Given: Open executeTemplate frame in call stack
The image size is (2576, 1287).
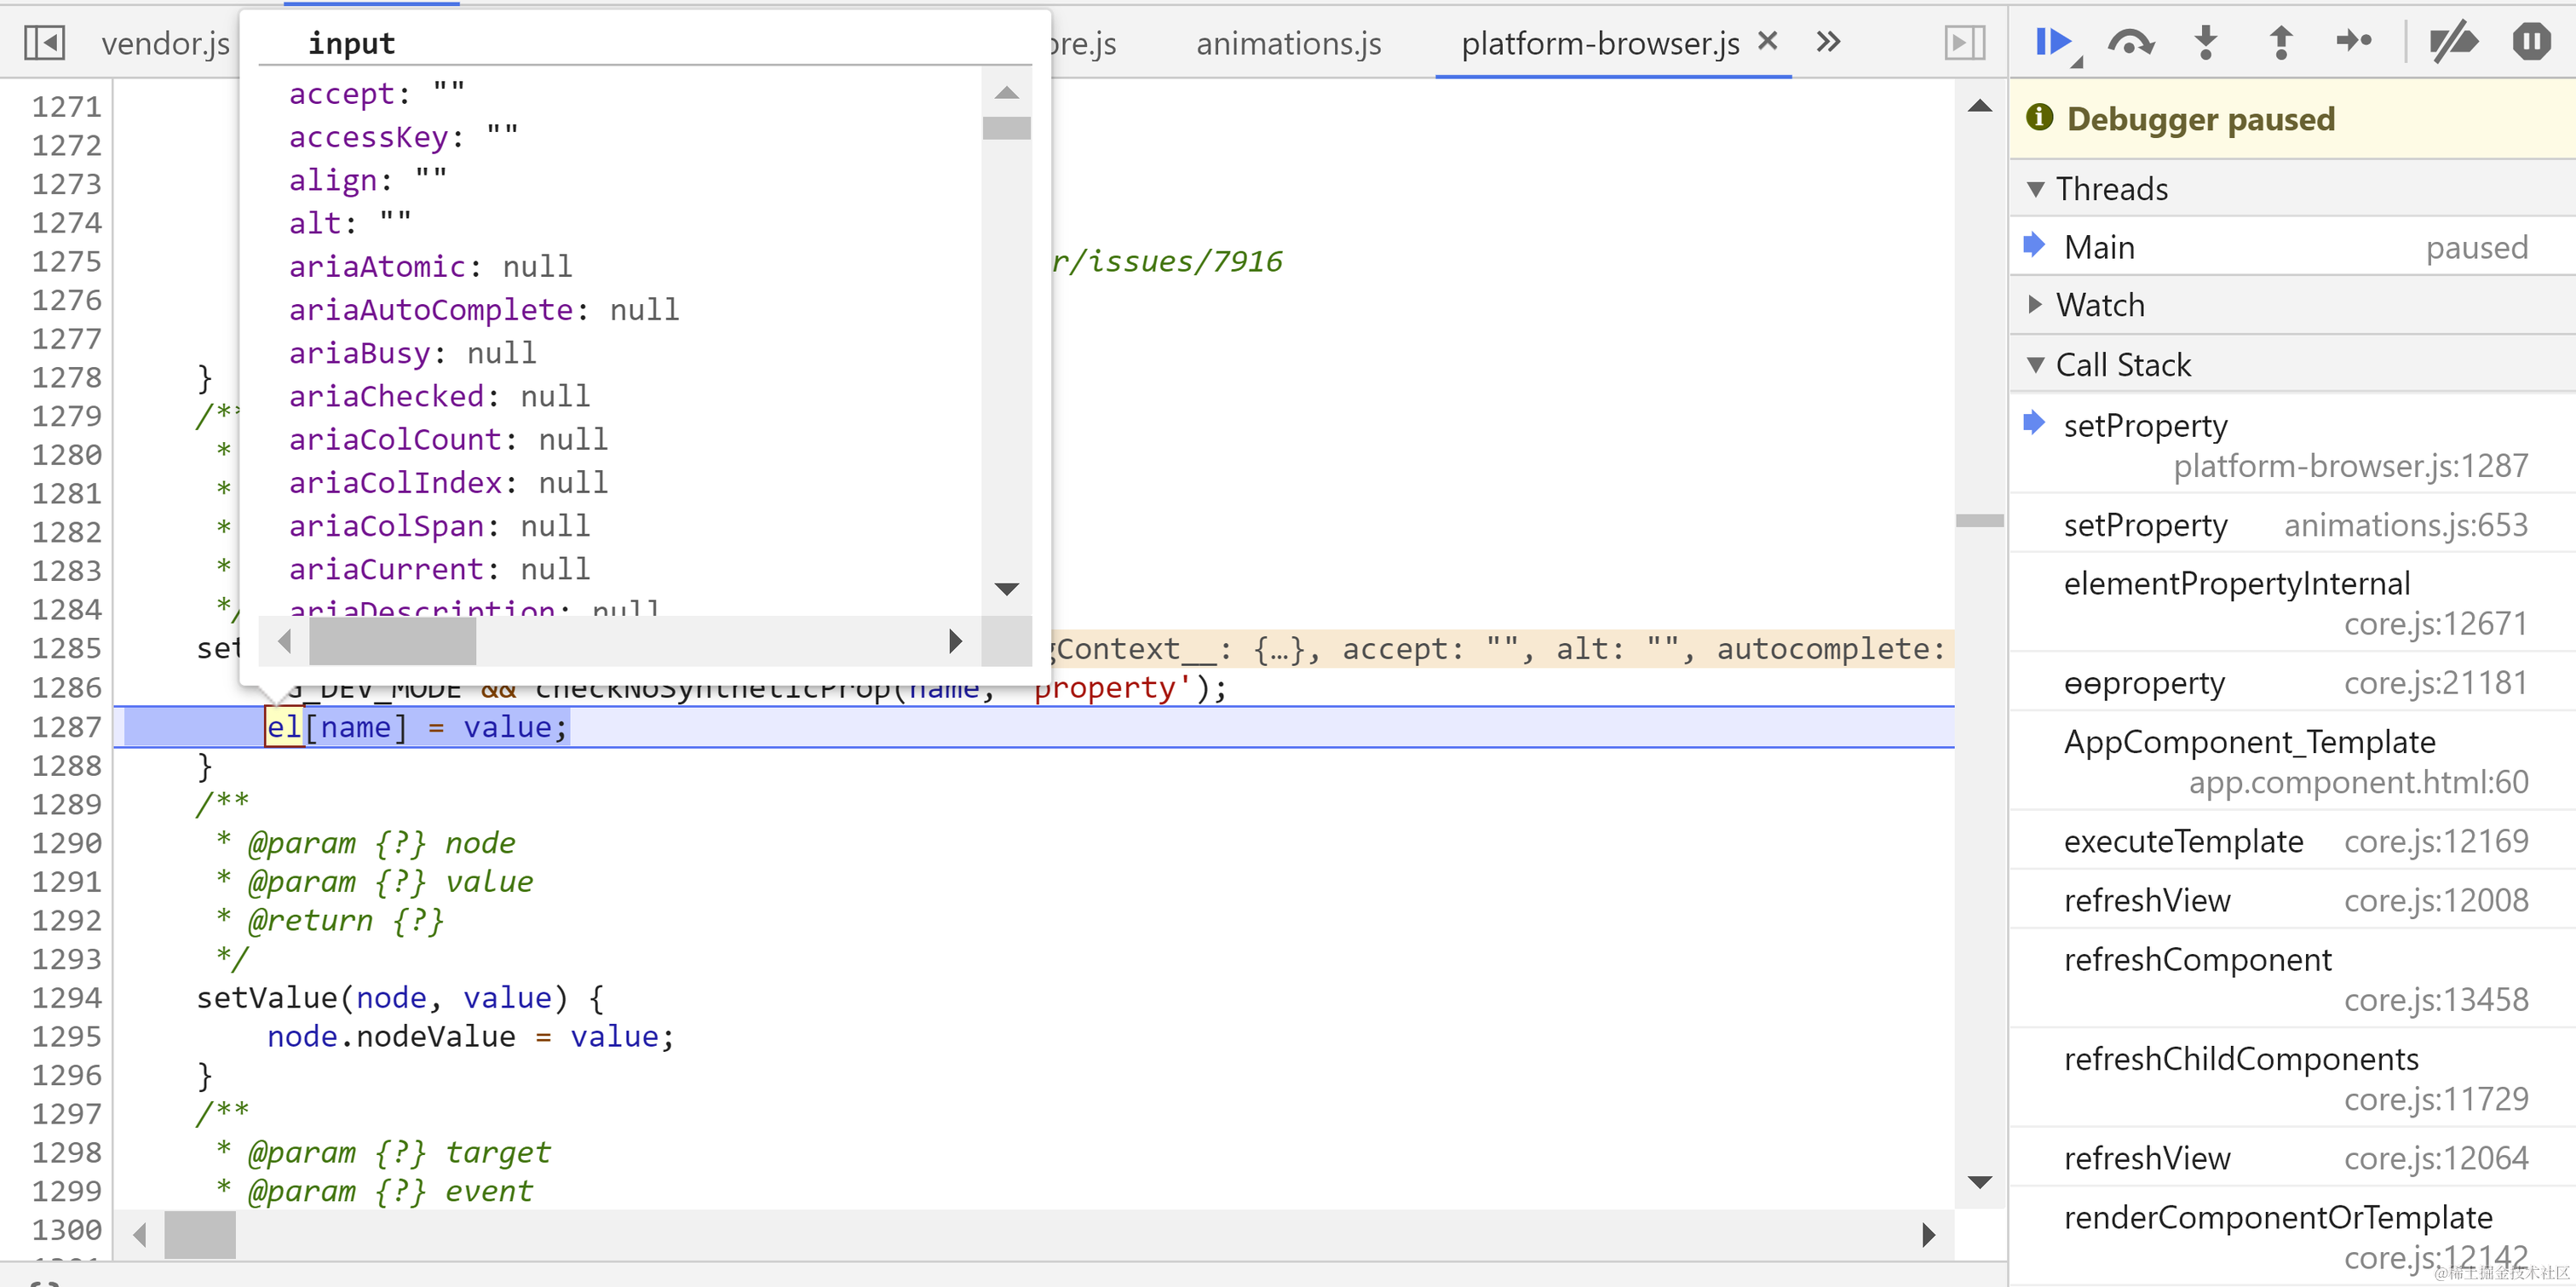Looking at the screenshot, I should (x=2183, y=841).
